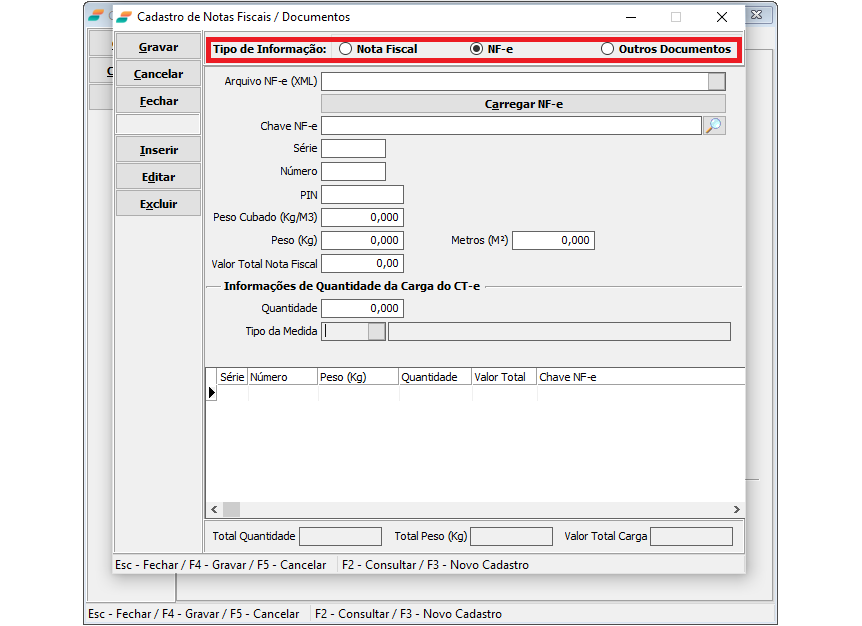Open the Tipo da Medida lookup dropdown
Screen dimensions: 862x626
tap(376, 332)
